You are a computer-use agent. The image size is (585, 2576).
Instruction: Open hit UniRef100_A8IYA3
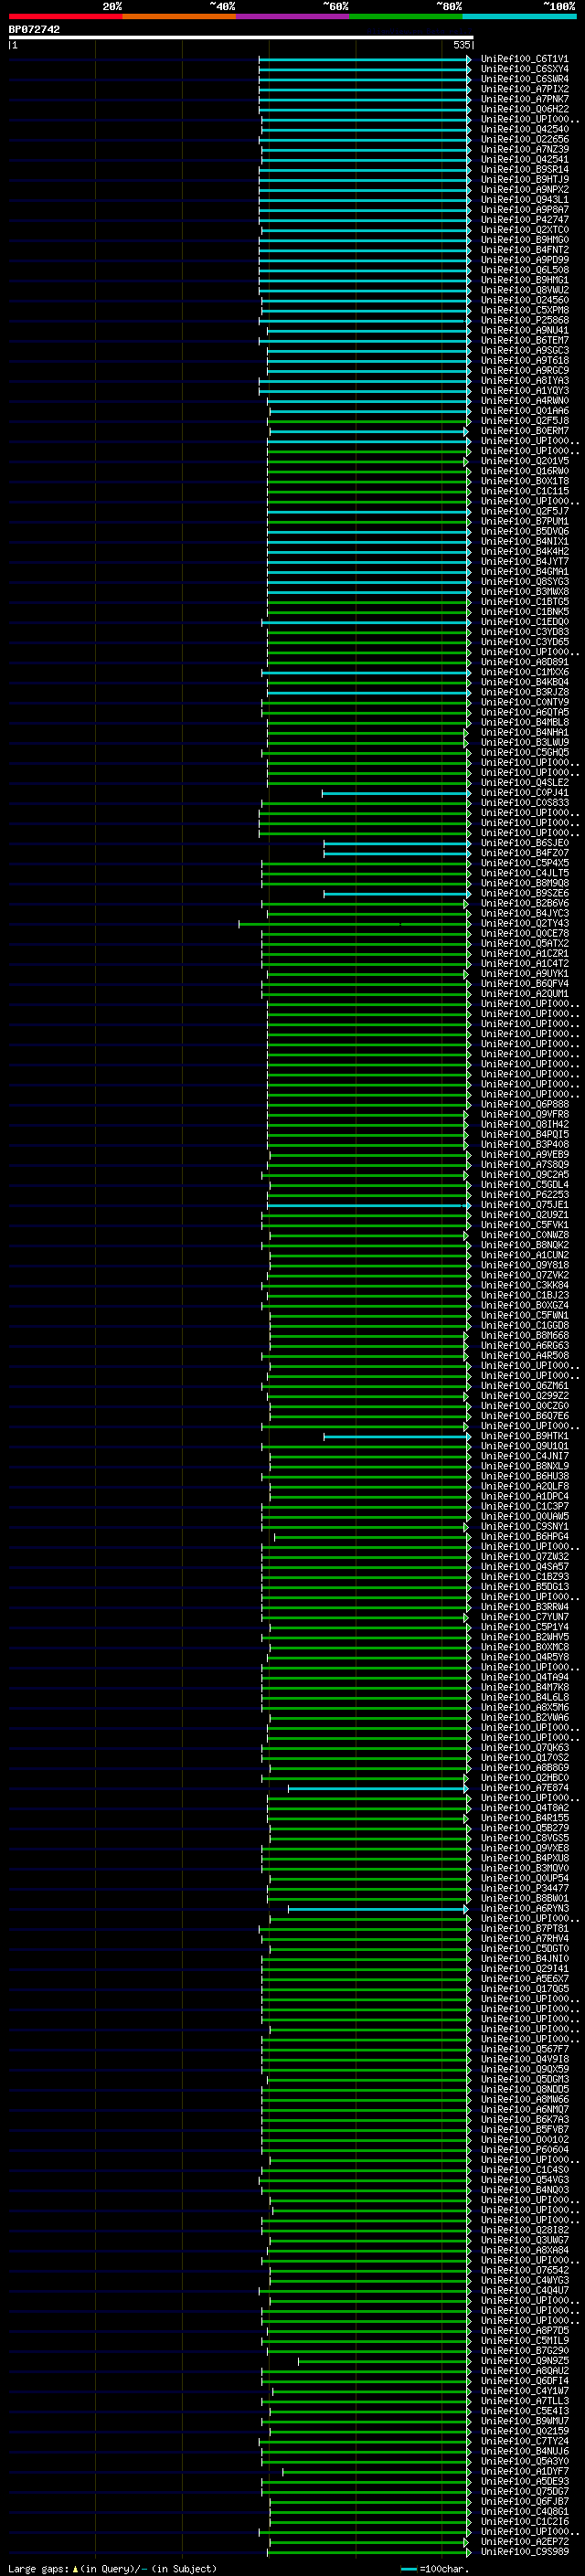(524, 381)
